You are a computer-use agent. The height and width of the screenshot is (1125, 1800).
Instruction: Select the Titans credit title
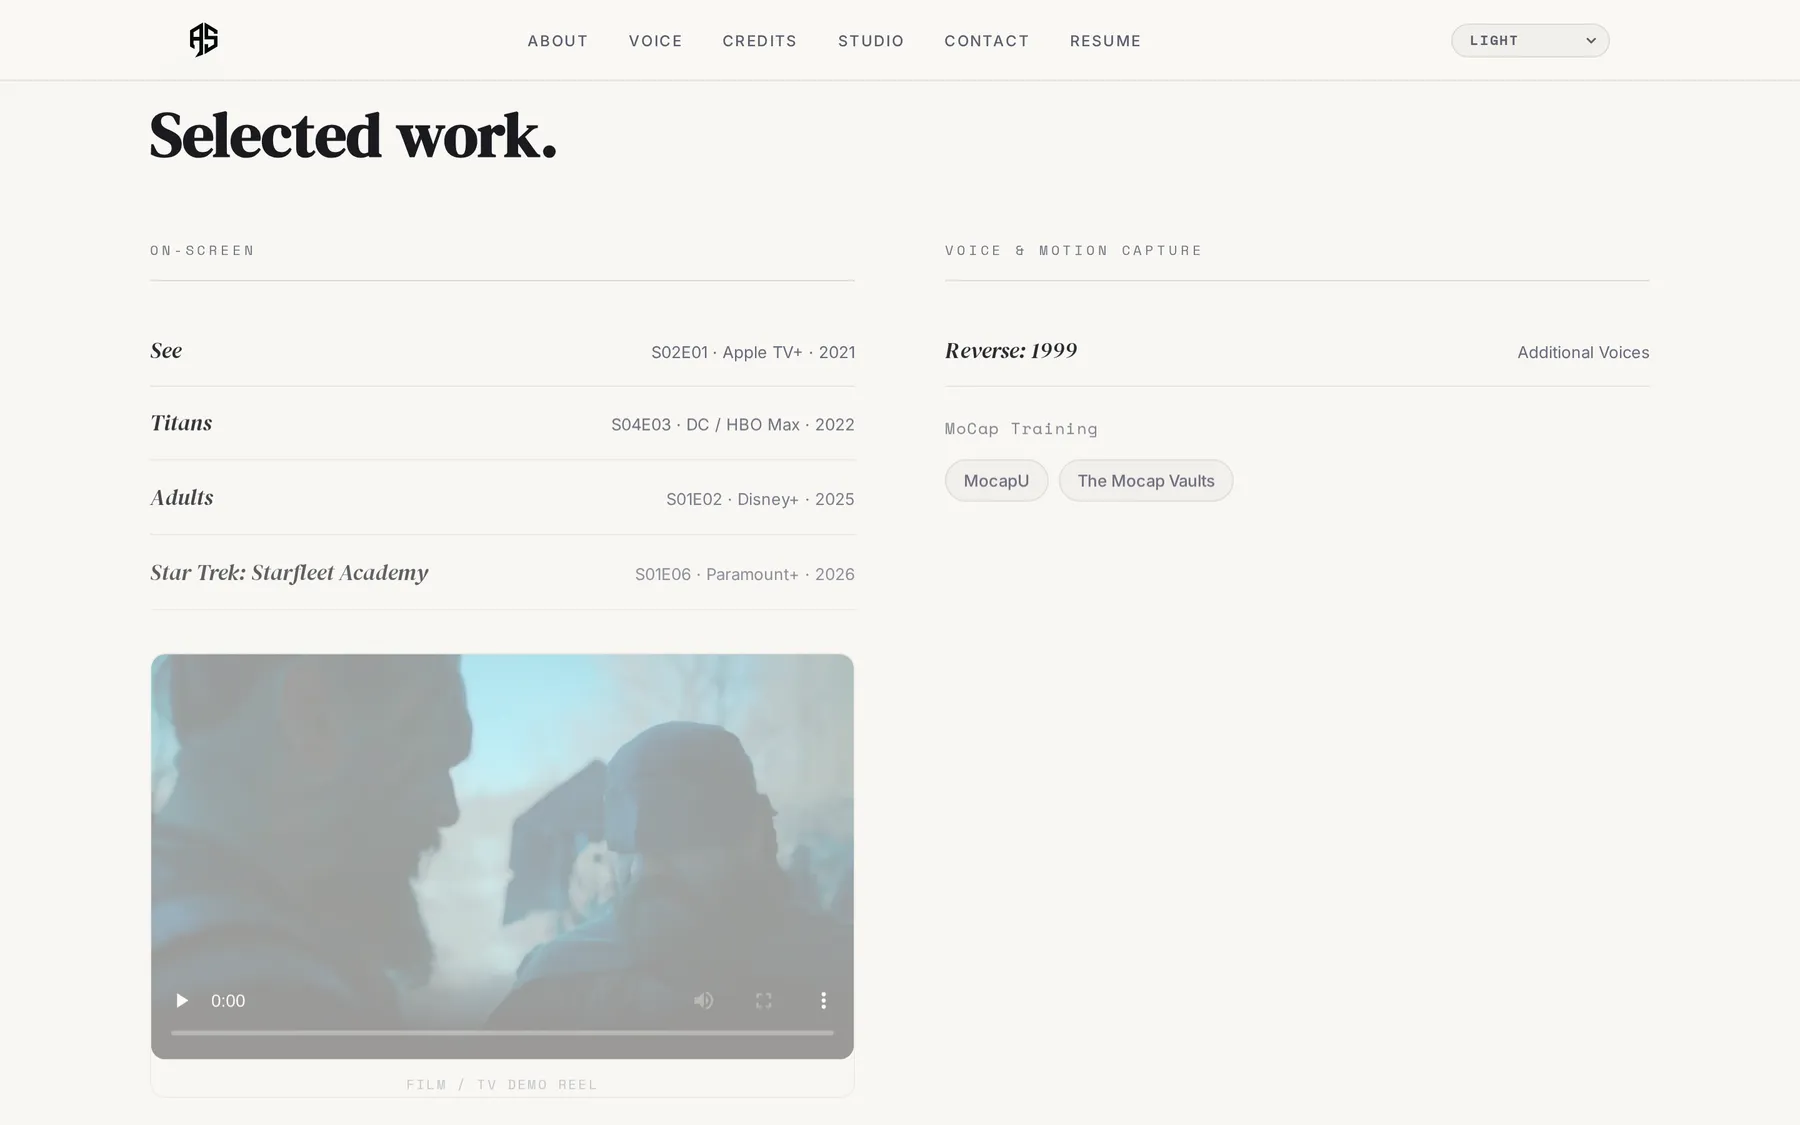pos(181,423)
